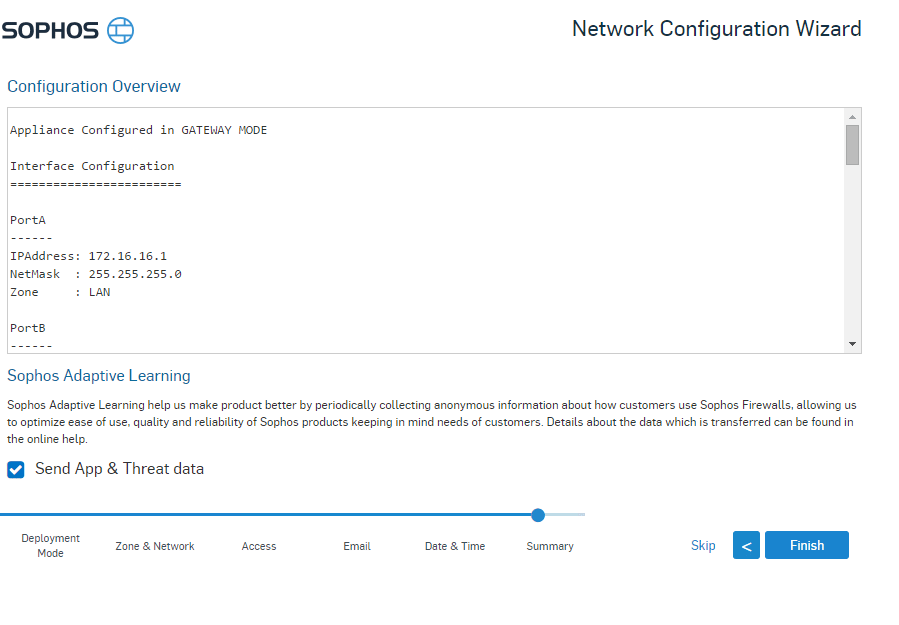The height and width of the screenshot is (625, 899).
Task: Click the overview scrollbar down arrow
Action: coord(852,344)
